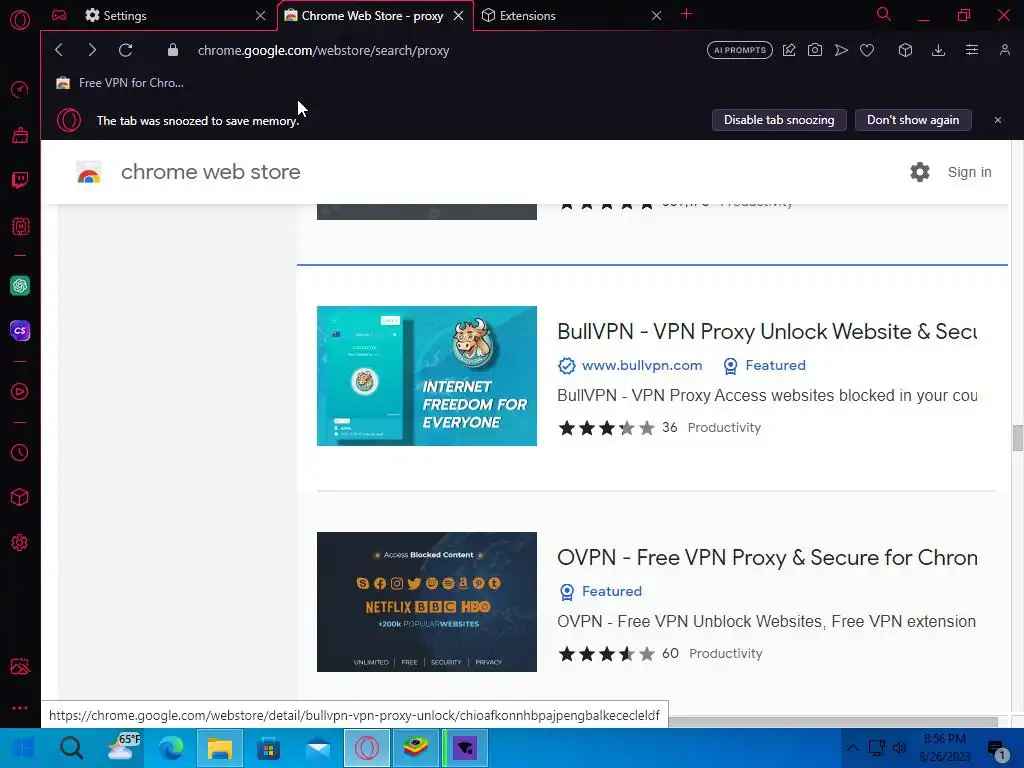
Task: Open File Explorer from the taskbar
Action: (x=220, y=748)
